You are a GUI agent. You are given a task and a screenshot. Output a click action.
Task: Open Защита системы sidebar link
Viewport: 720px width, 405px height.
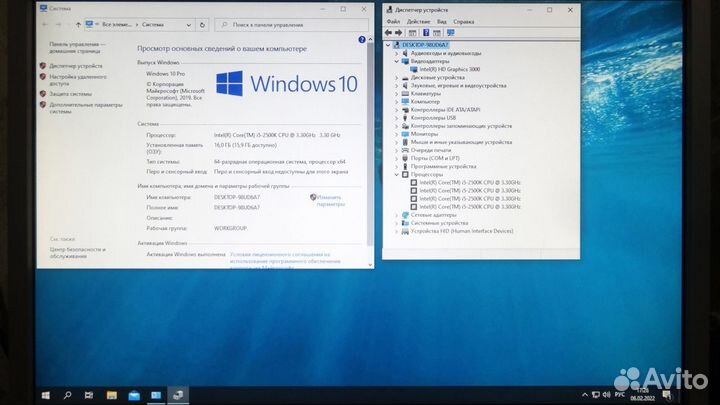[x=71, y=94]
